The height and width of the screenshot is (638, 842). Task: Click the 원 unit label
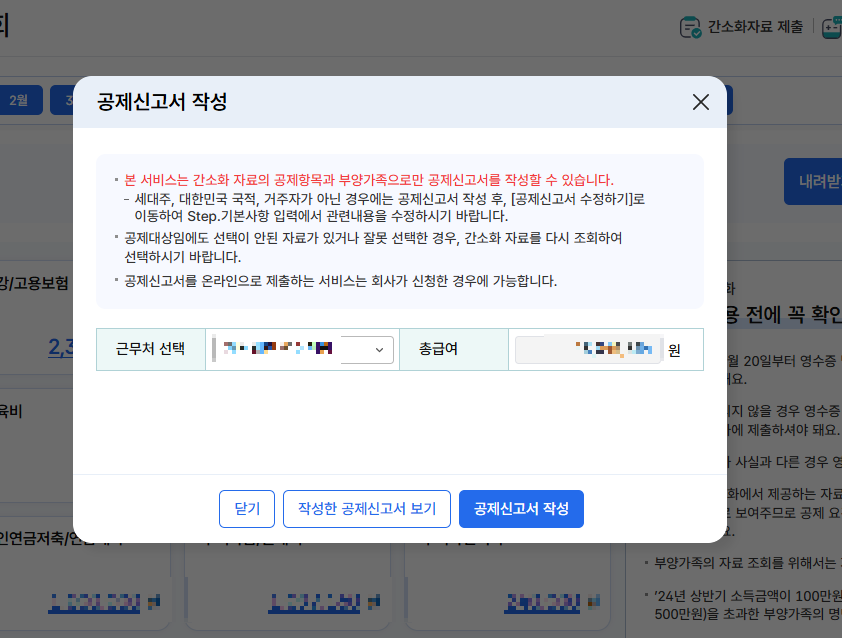(x=674, y=350)
